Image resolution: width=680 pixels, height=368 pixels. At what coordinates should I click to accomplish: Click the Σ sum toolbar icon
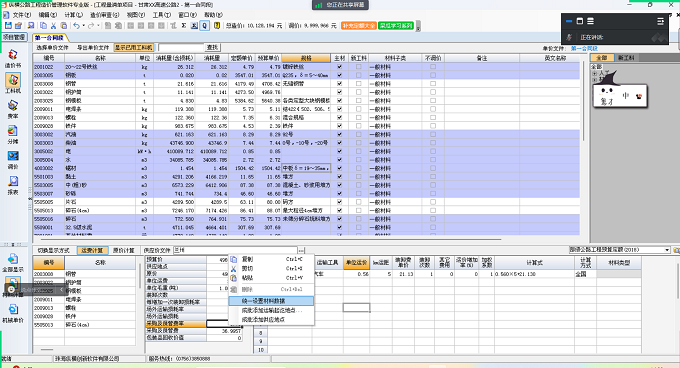click(184, 26)
